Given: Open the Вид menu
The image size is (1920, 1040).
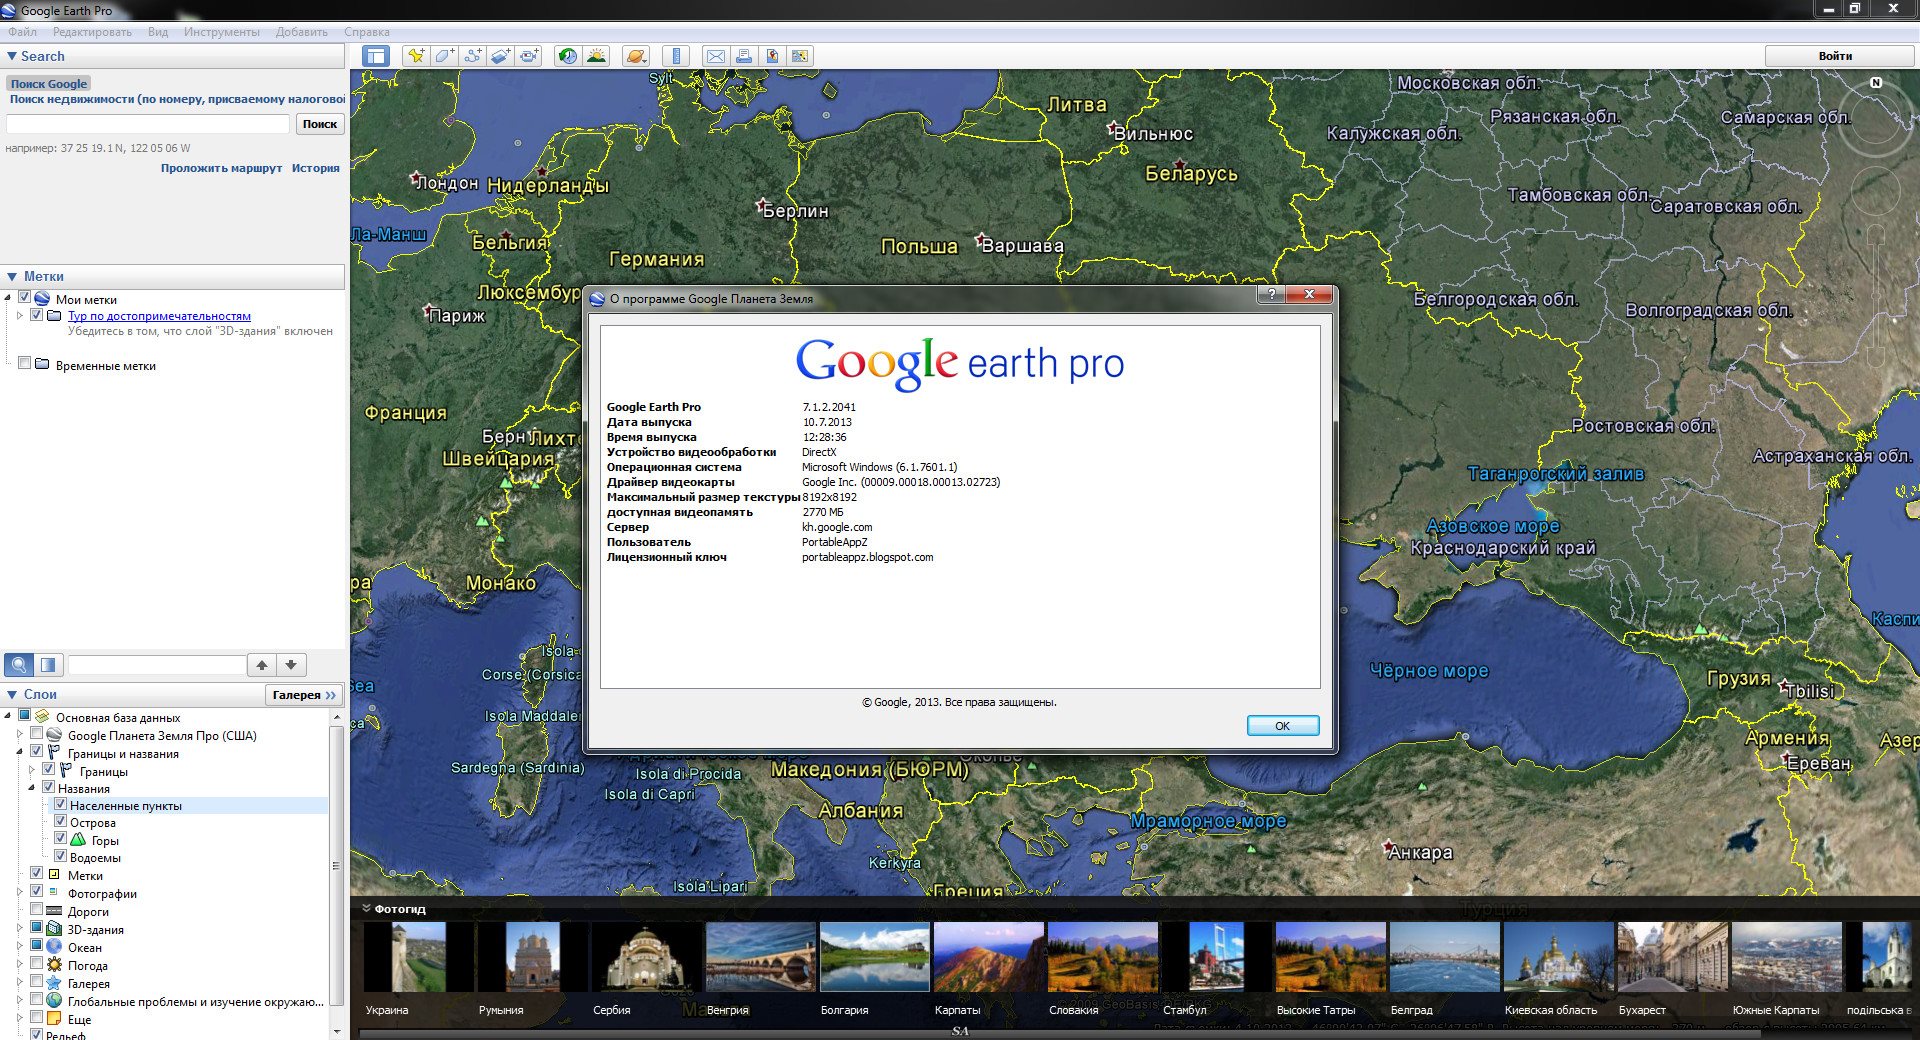Looking at the screenshot, I should pos(158,32).
